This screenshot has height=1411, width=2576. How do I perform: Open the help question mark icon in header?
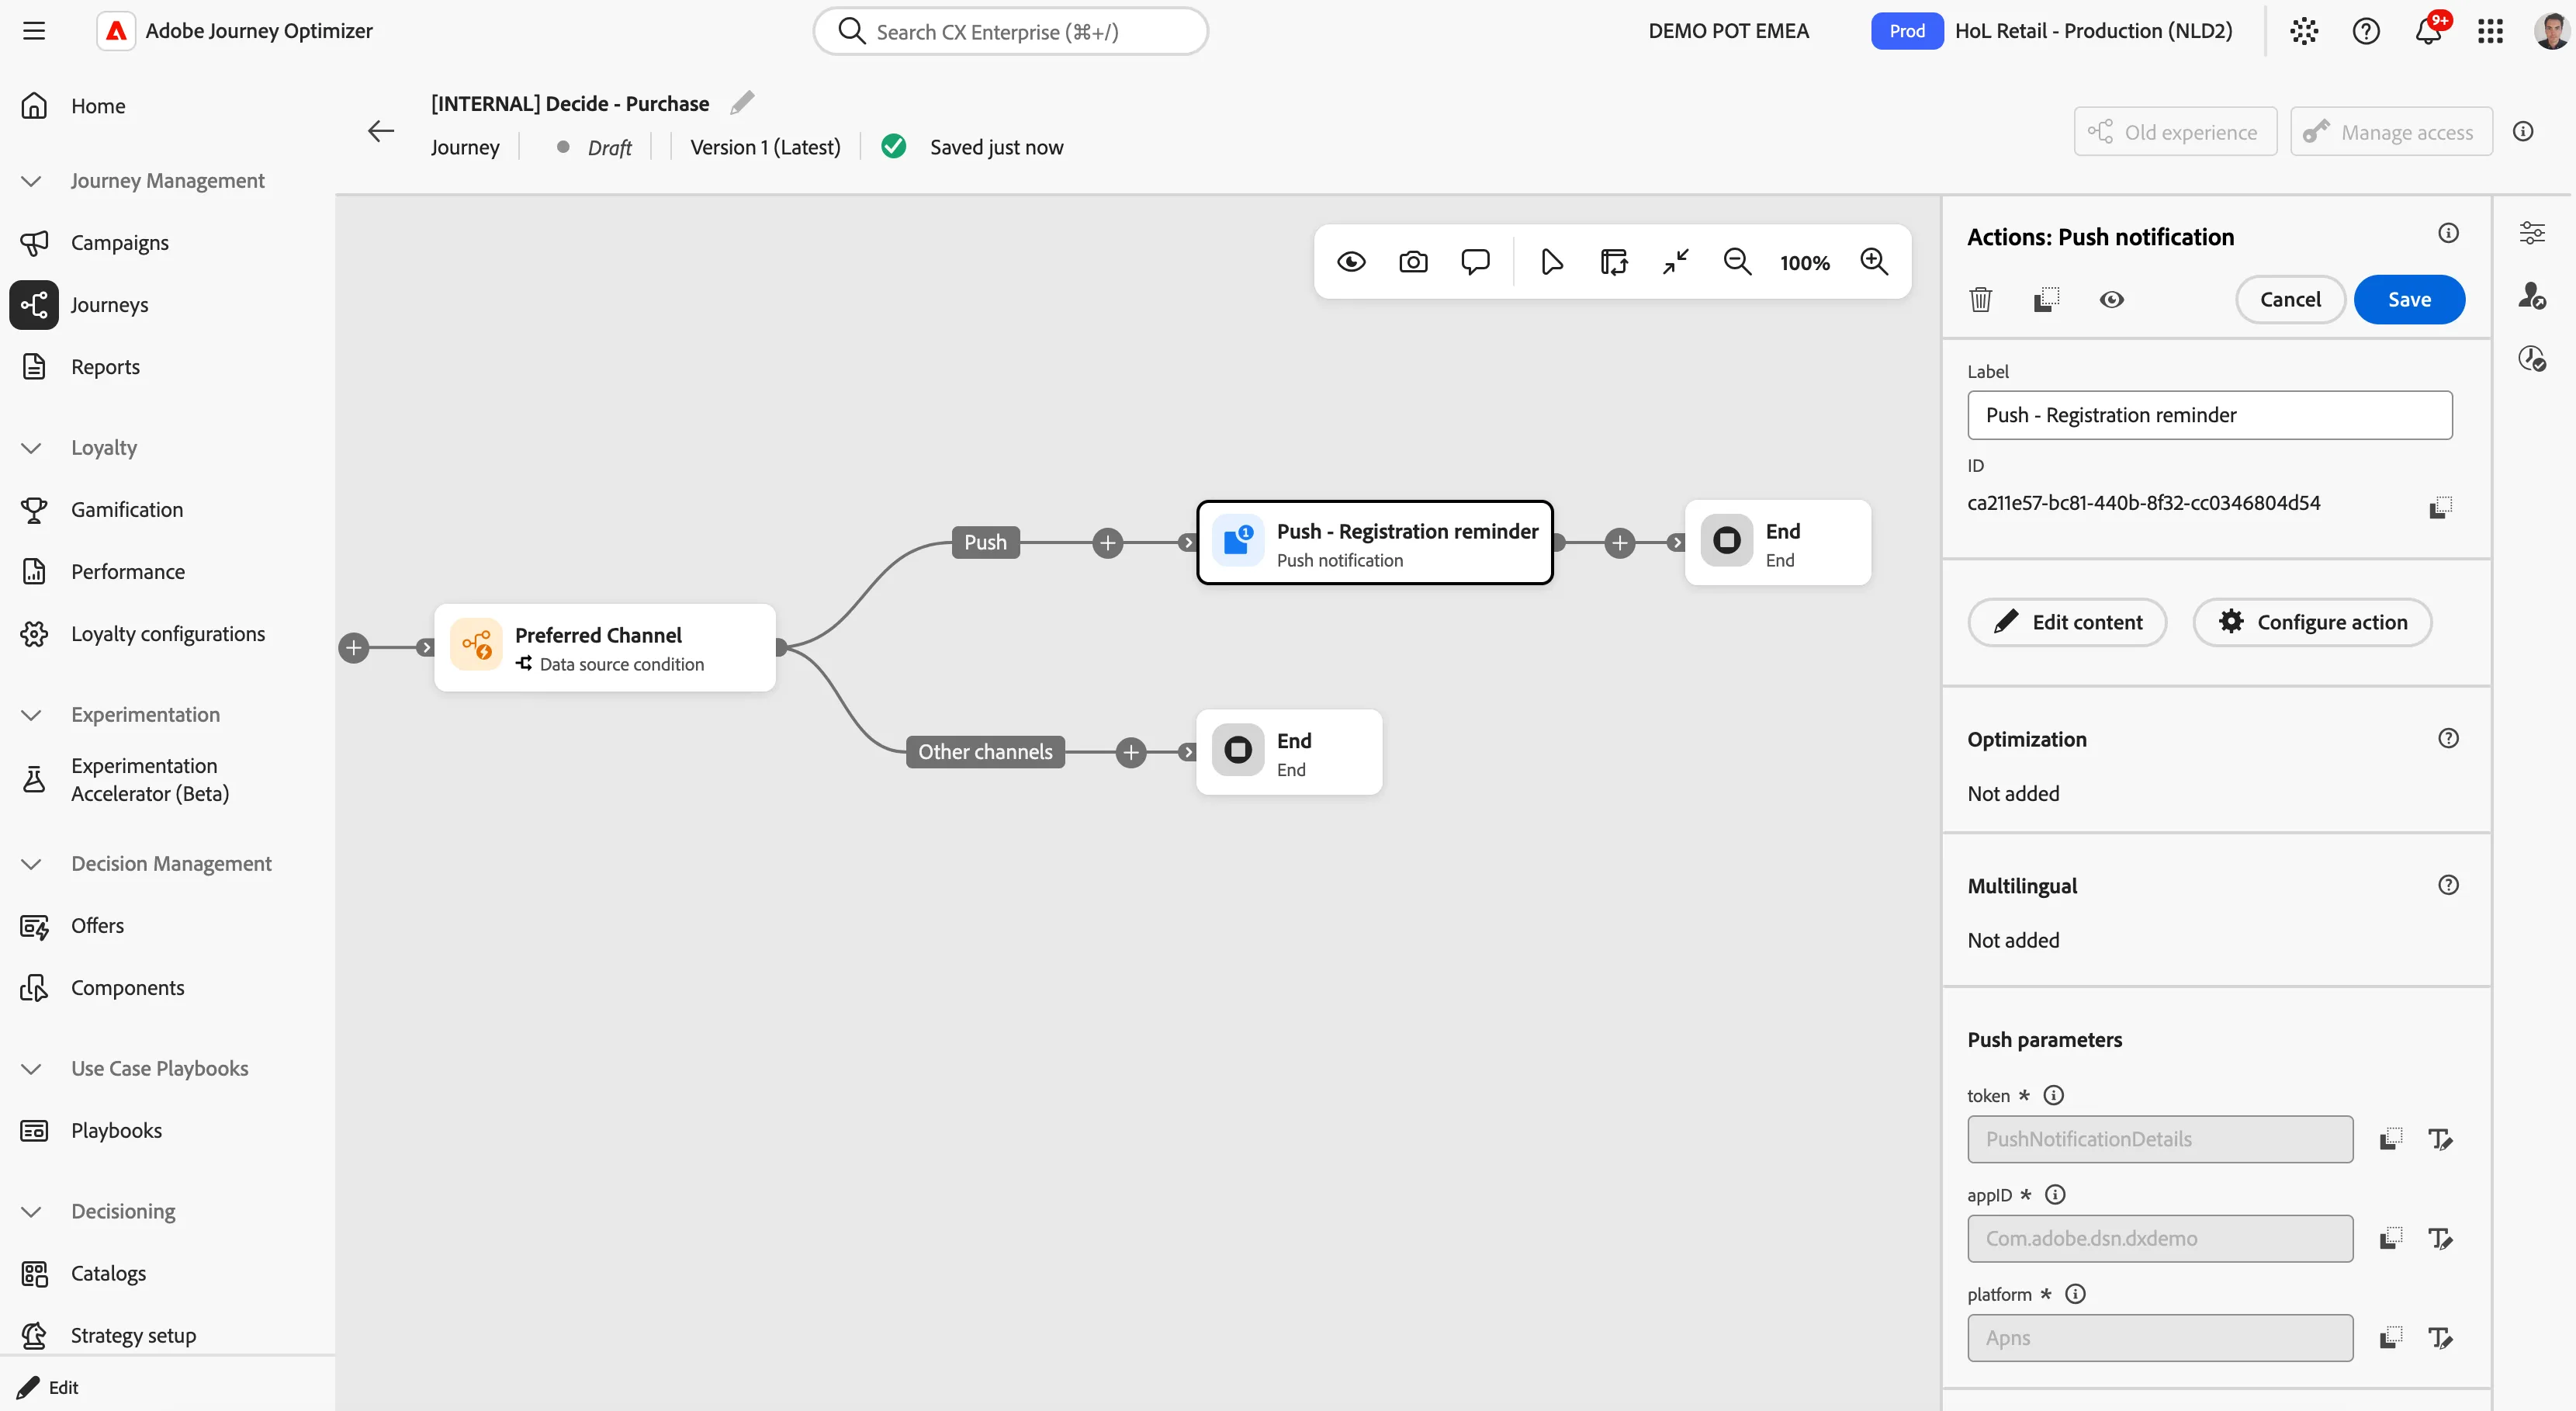click(2366, 31)
